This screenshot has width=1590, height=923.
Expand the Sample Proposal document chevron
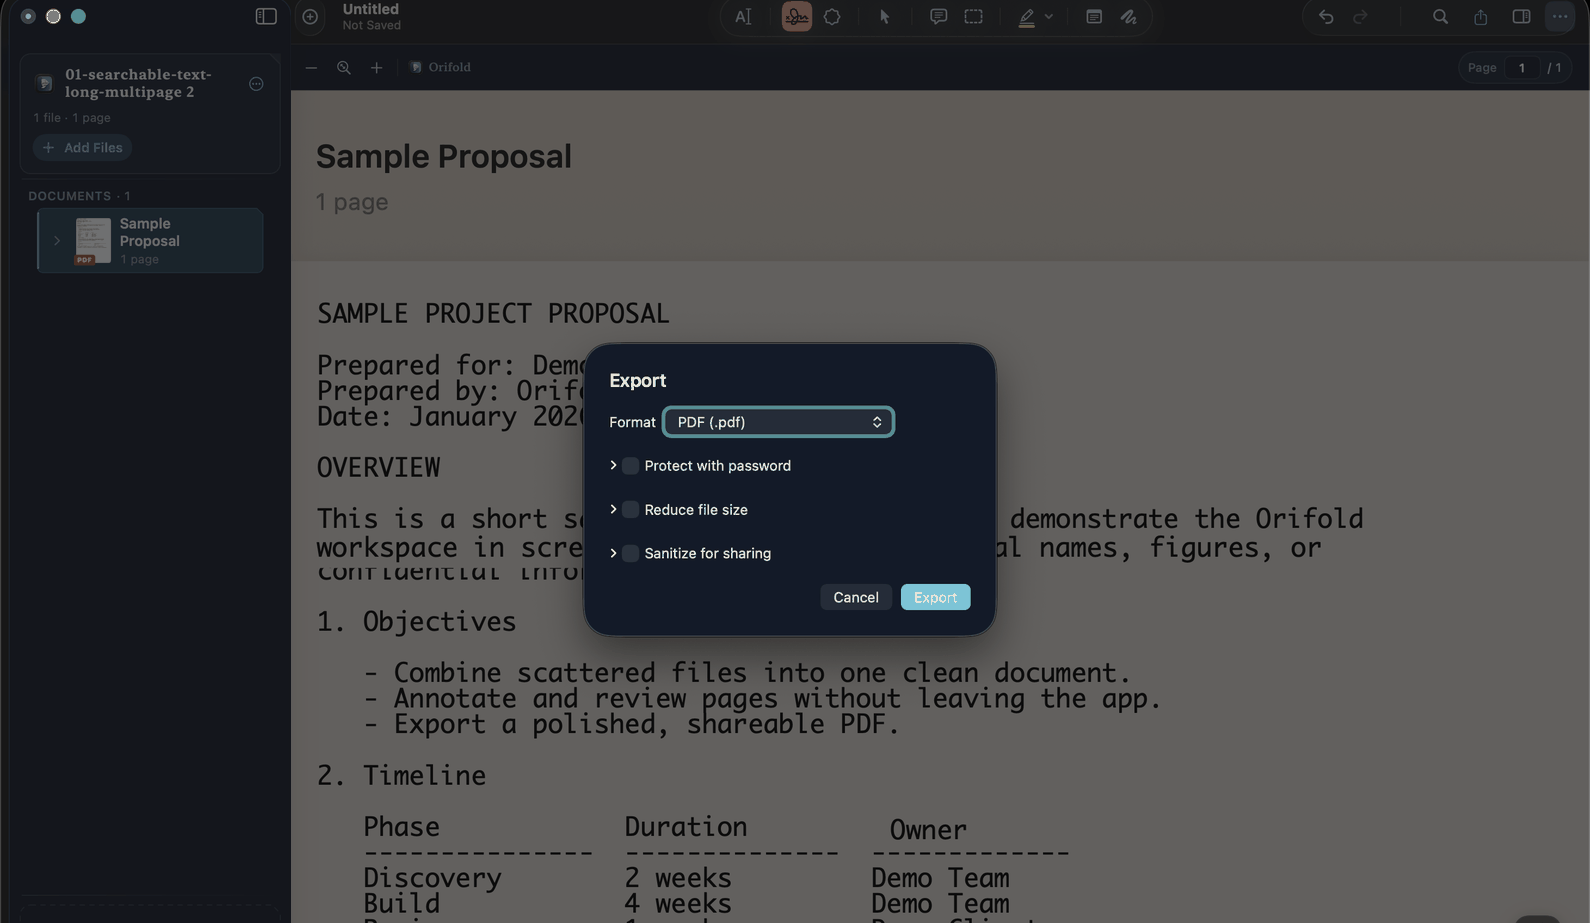coord(57,241)
